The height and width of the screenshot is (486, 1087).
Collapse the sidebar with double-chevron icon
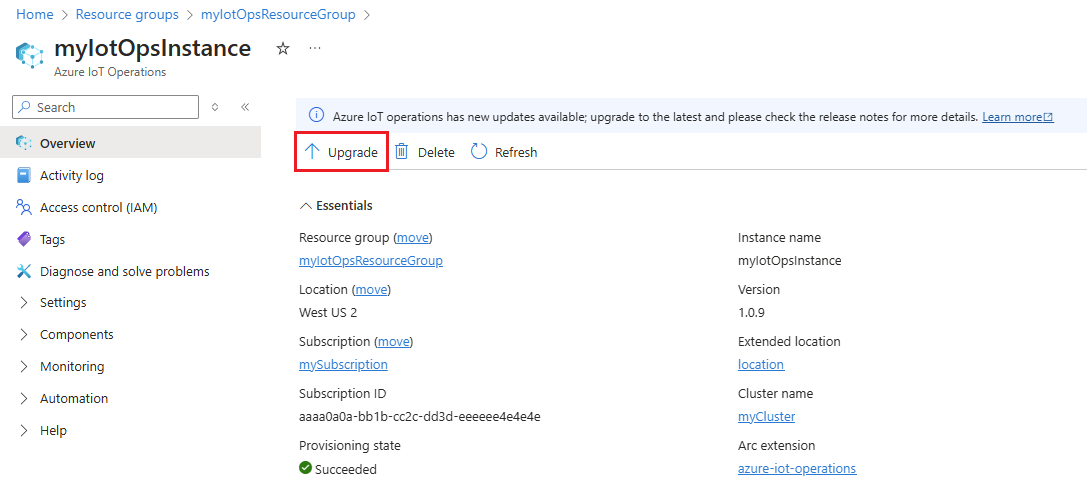[x=245, y=107]
